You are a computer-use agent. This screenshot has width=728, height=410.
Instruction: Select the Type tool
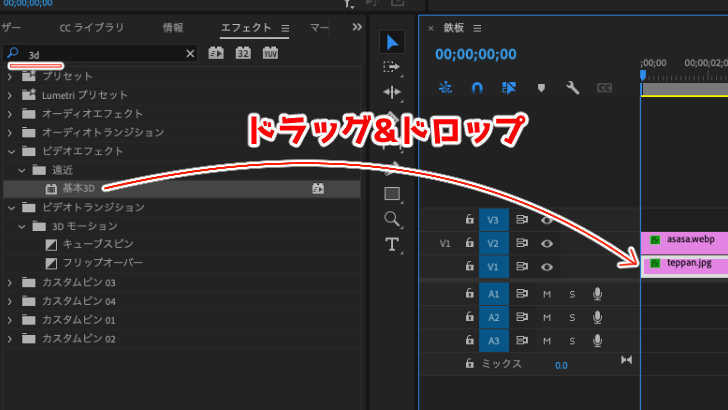click(x=391, y=244)
